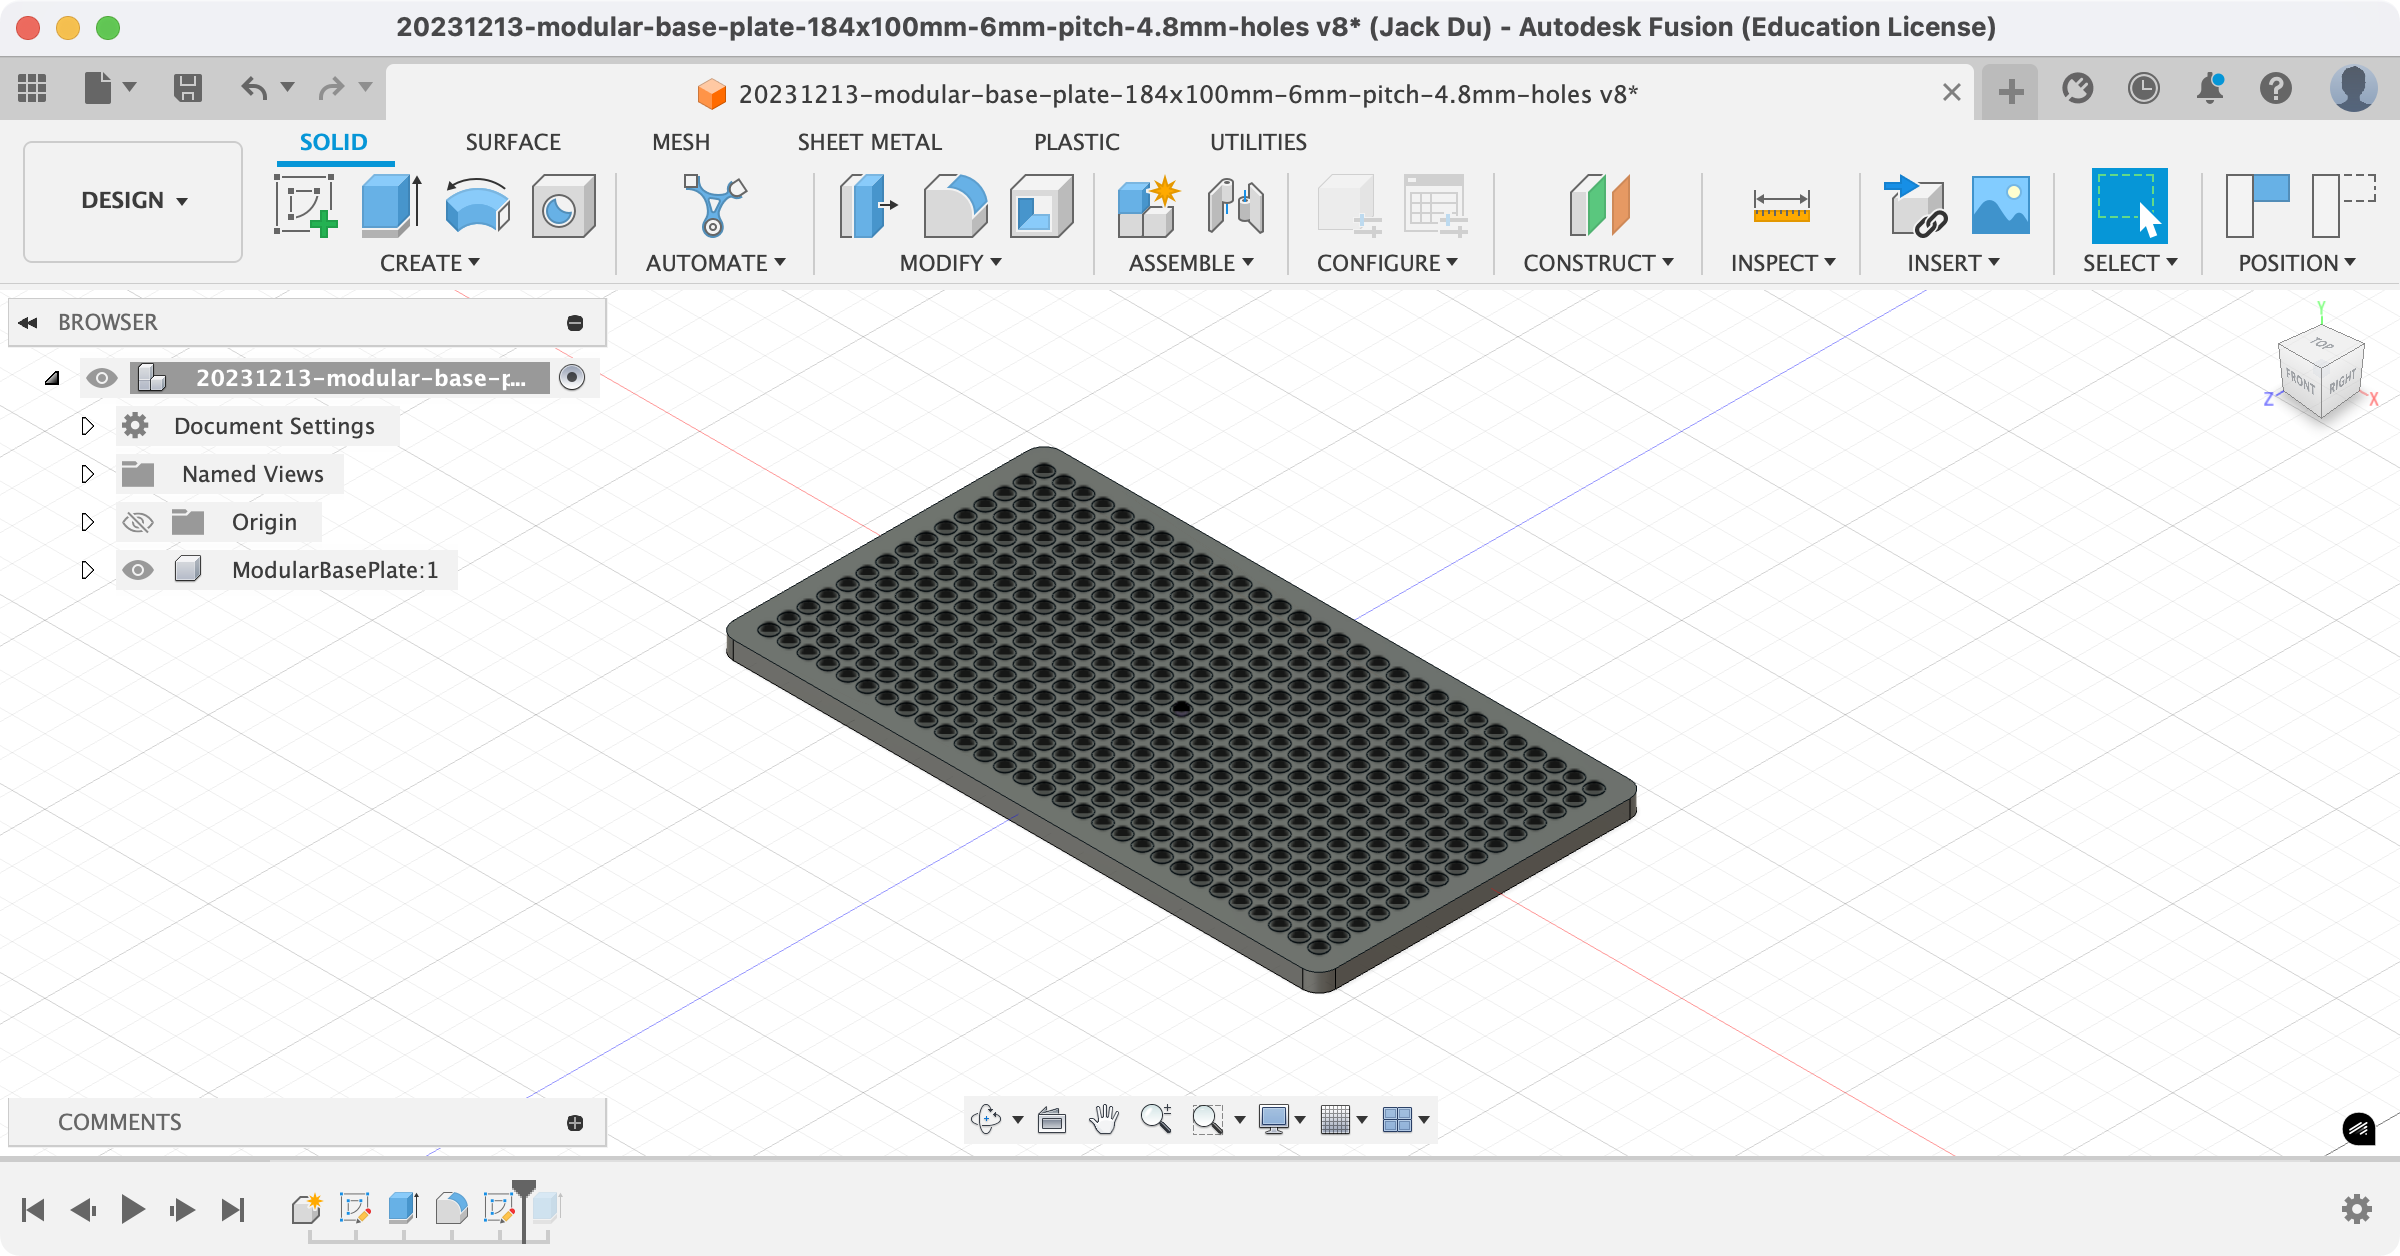This screenshot has width=2400, height=1256.
Task: Expand the Document Settings node
Action: 87,426
